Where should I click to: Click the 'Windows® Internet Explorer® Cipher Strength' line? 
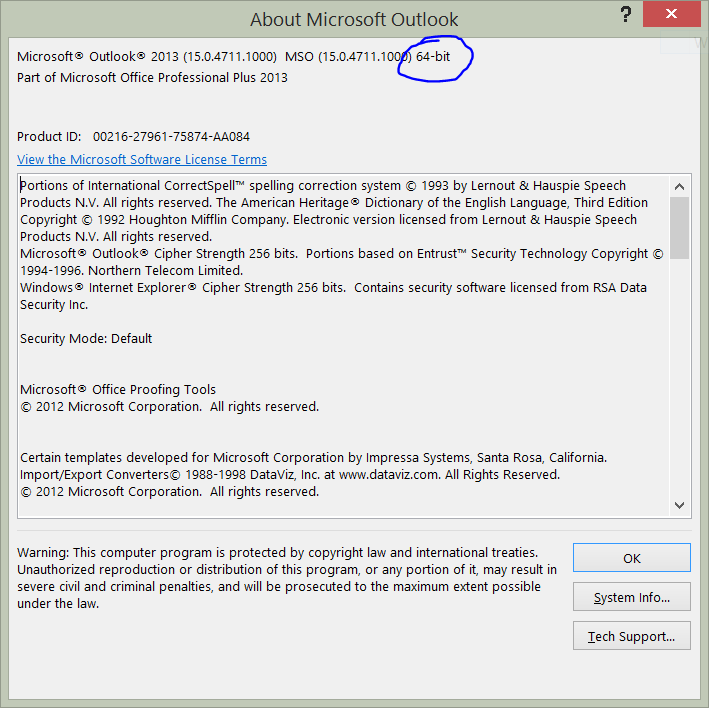click(333, 288)
